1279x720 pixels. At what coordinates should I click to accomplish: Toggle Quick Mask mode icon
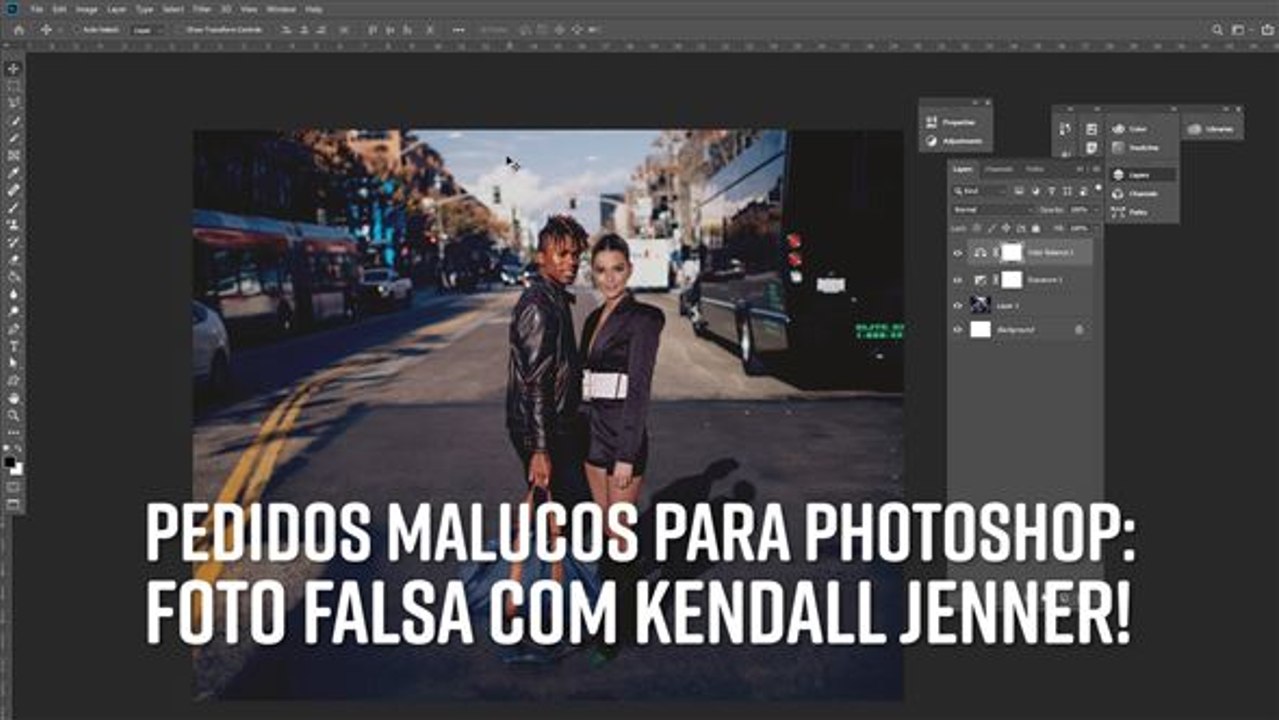pos(14,485)
